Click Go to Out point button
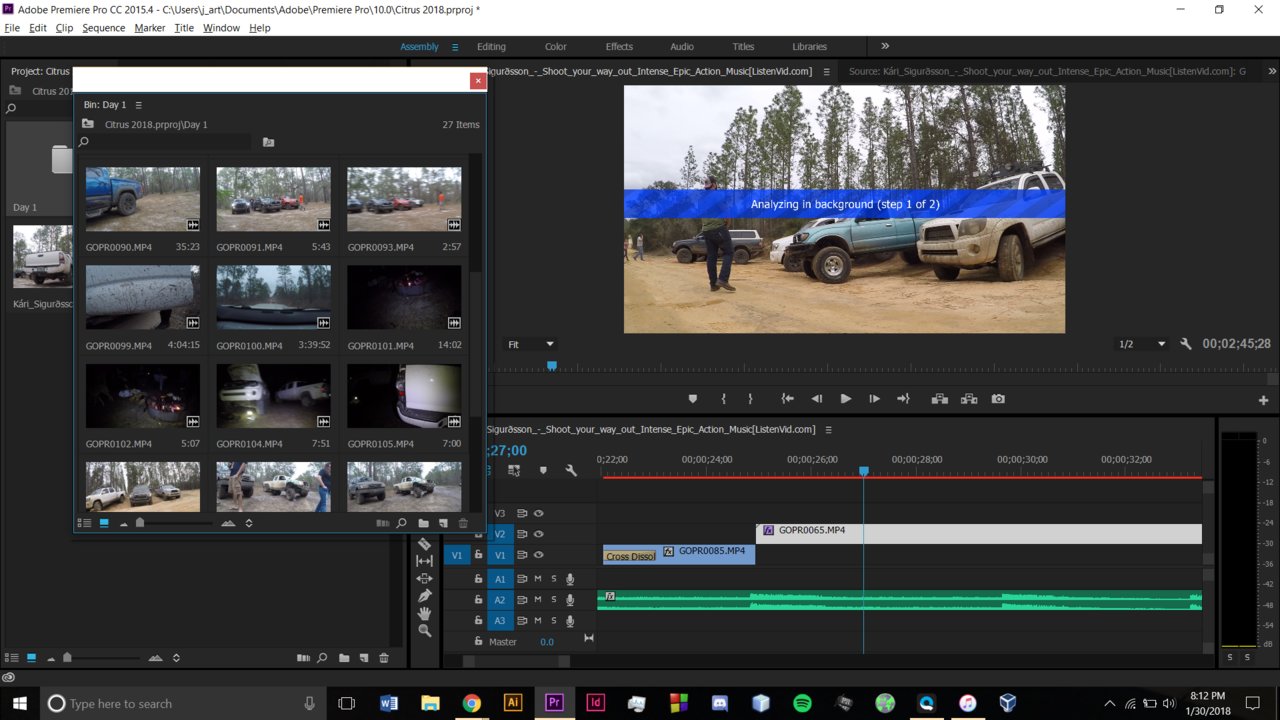 (903, 399)
